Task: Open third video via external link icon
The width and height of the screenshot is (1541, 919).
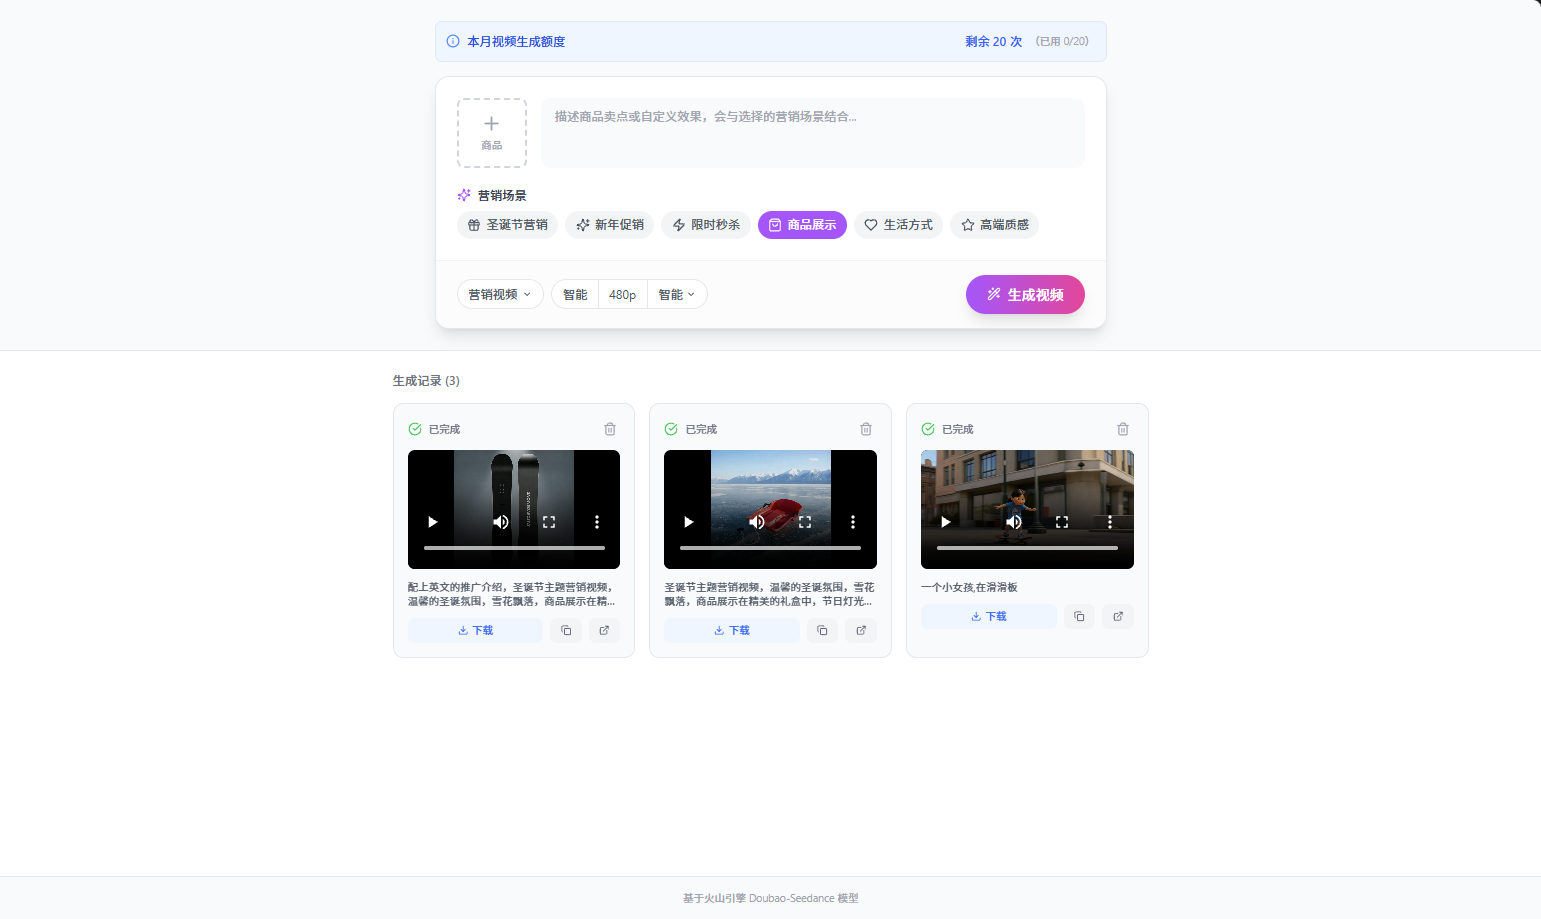Action: pos(1118,616)
